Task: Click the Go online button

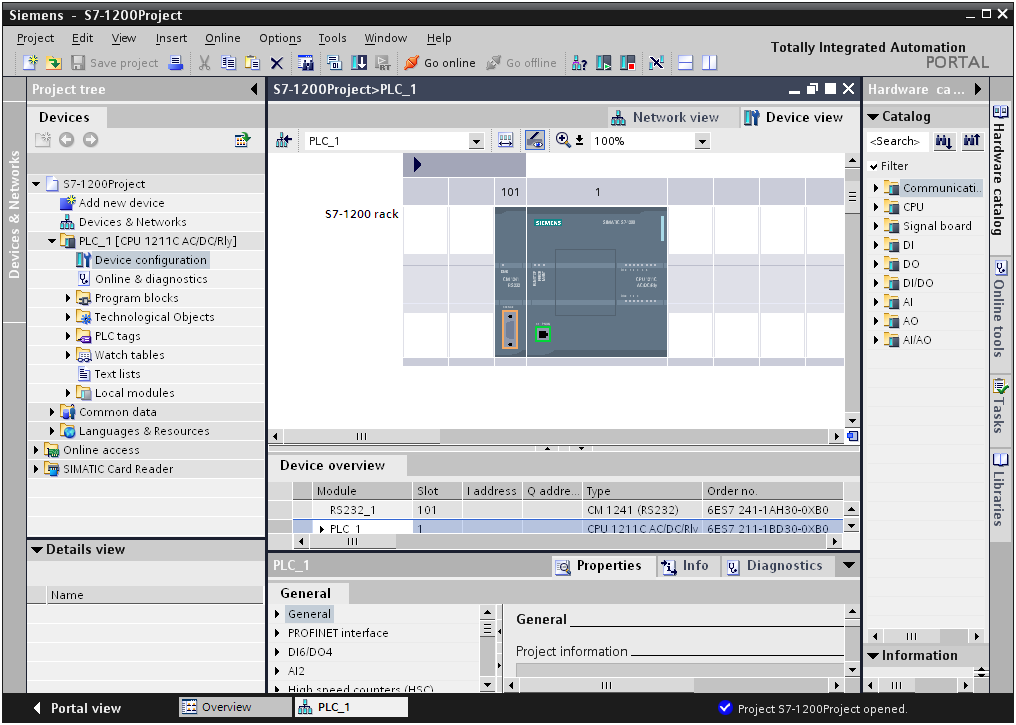Action: (440, 62)
